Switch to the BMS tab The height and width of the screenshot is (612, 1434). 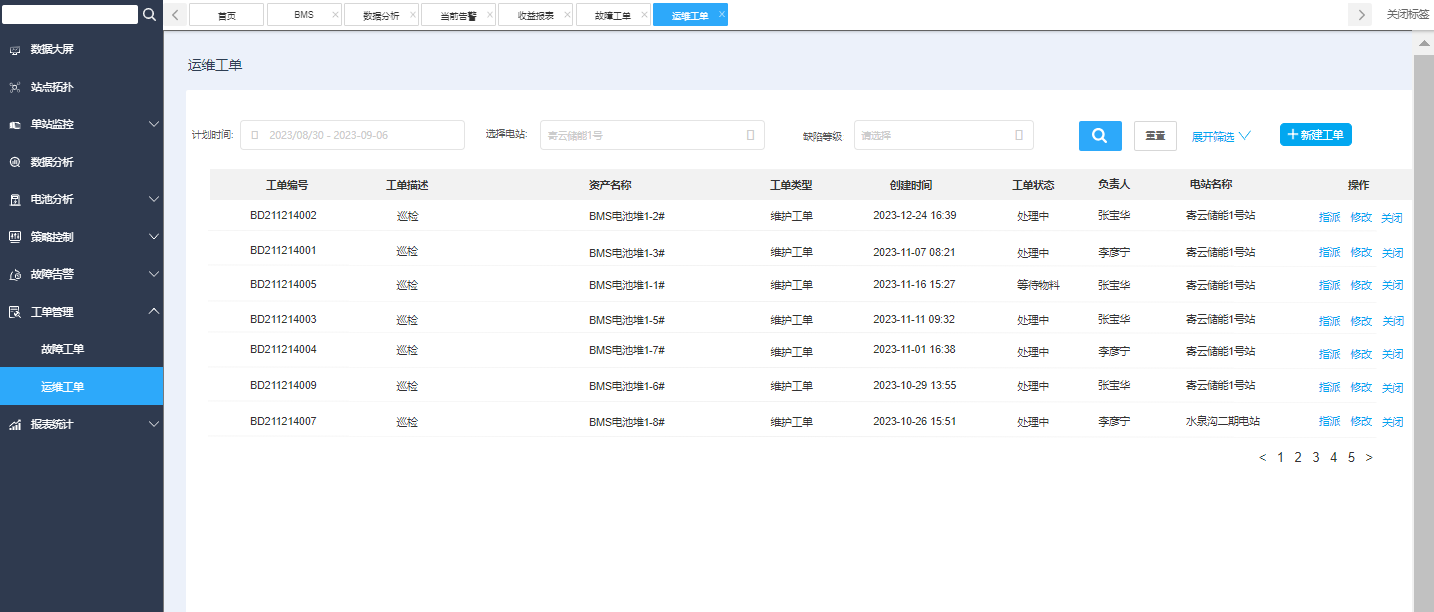coord(304,15)
